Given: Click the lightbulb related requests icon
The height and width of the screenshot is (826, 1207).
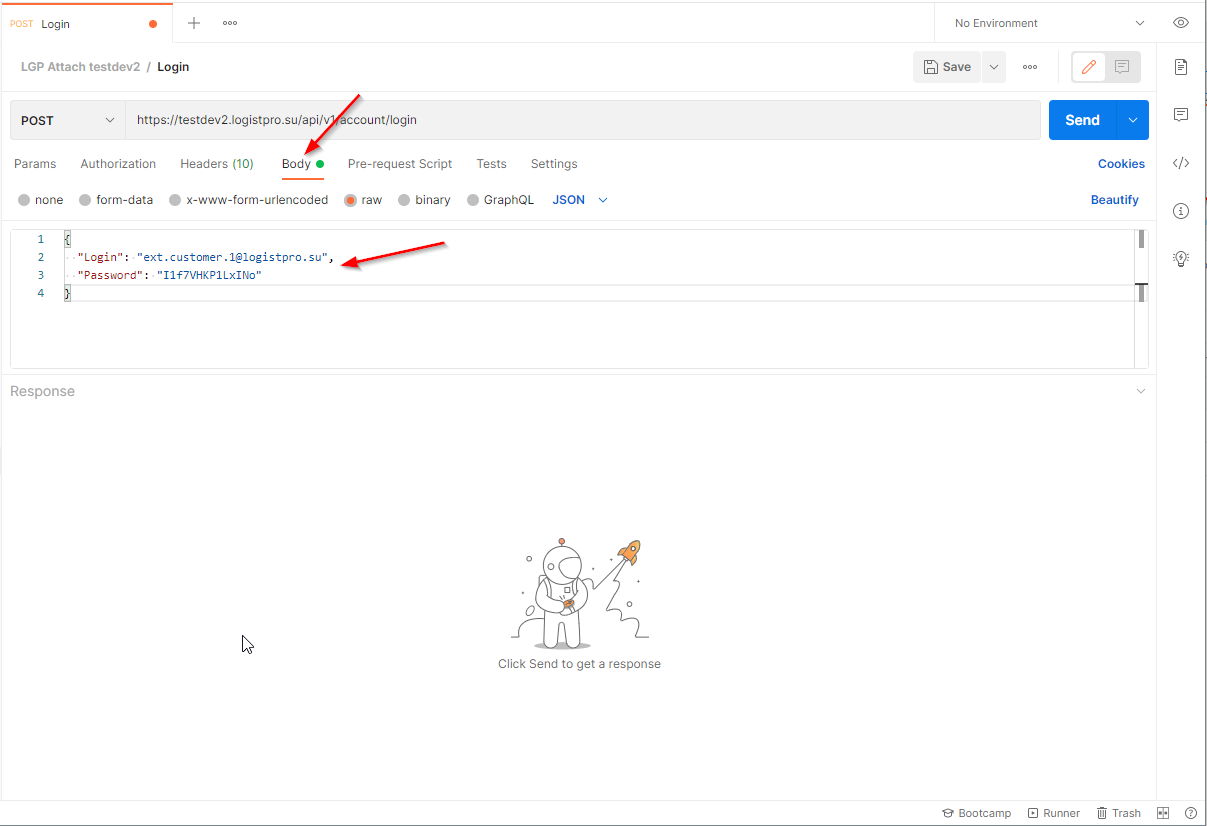Looking at the screenshot, I should pos(1181,259).
